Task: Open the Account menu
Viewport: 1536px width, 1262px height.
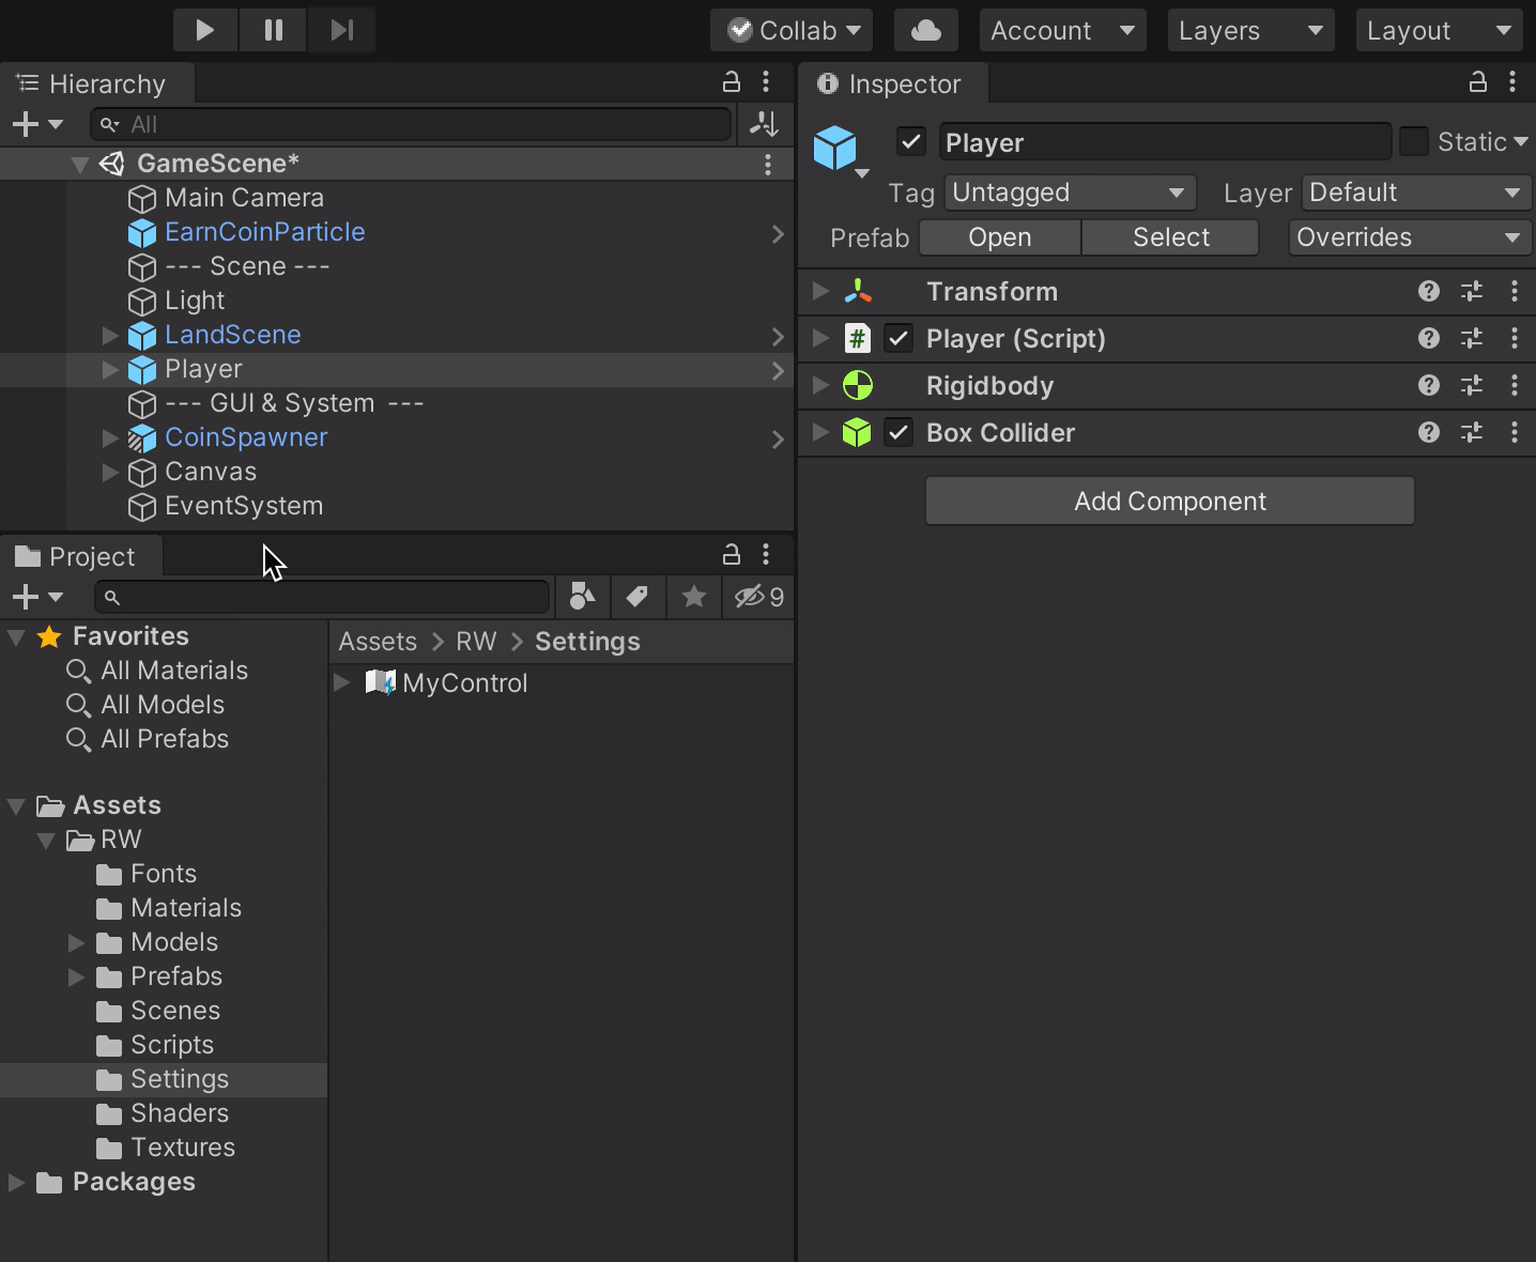Action: point(1061,29)
